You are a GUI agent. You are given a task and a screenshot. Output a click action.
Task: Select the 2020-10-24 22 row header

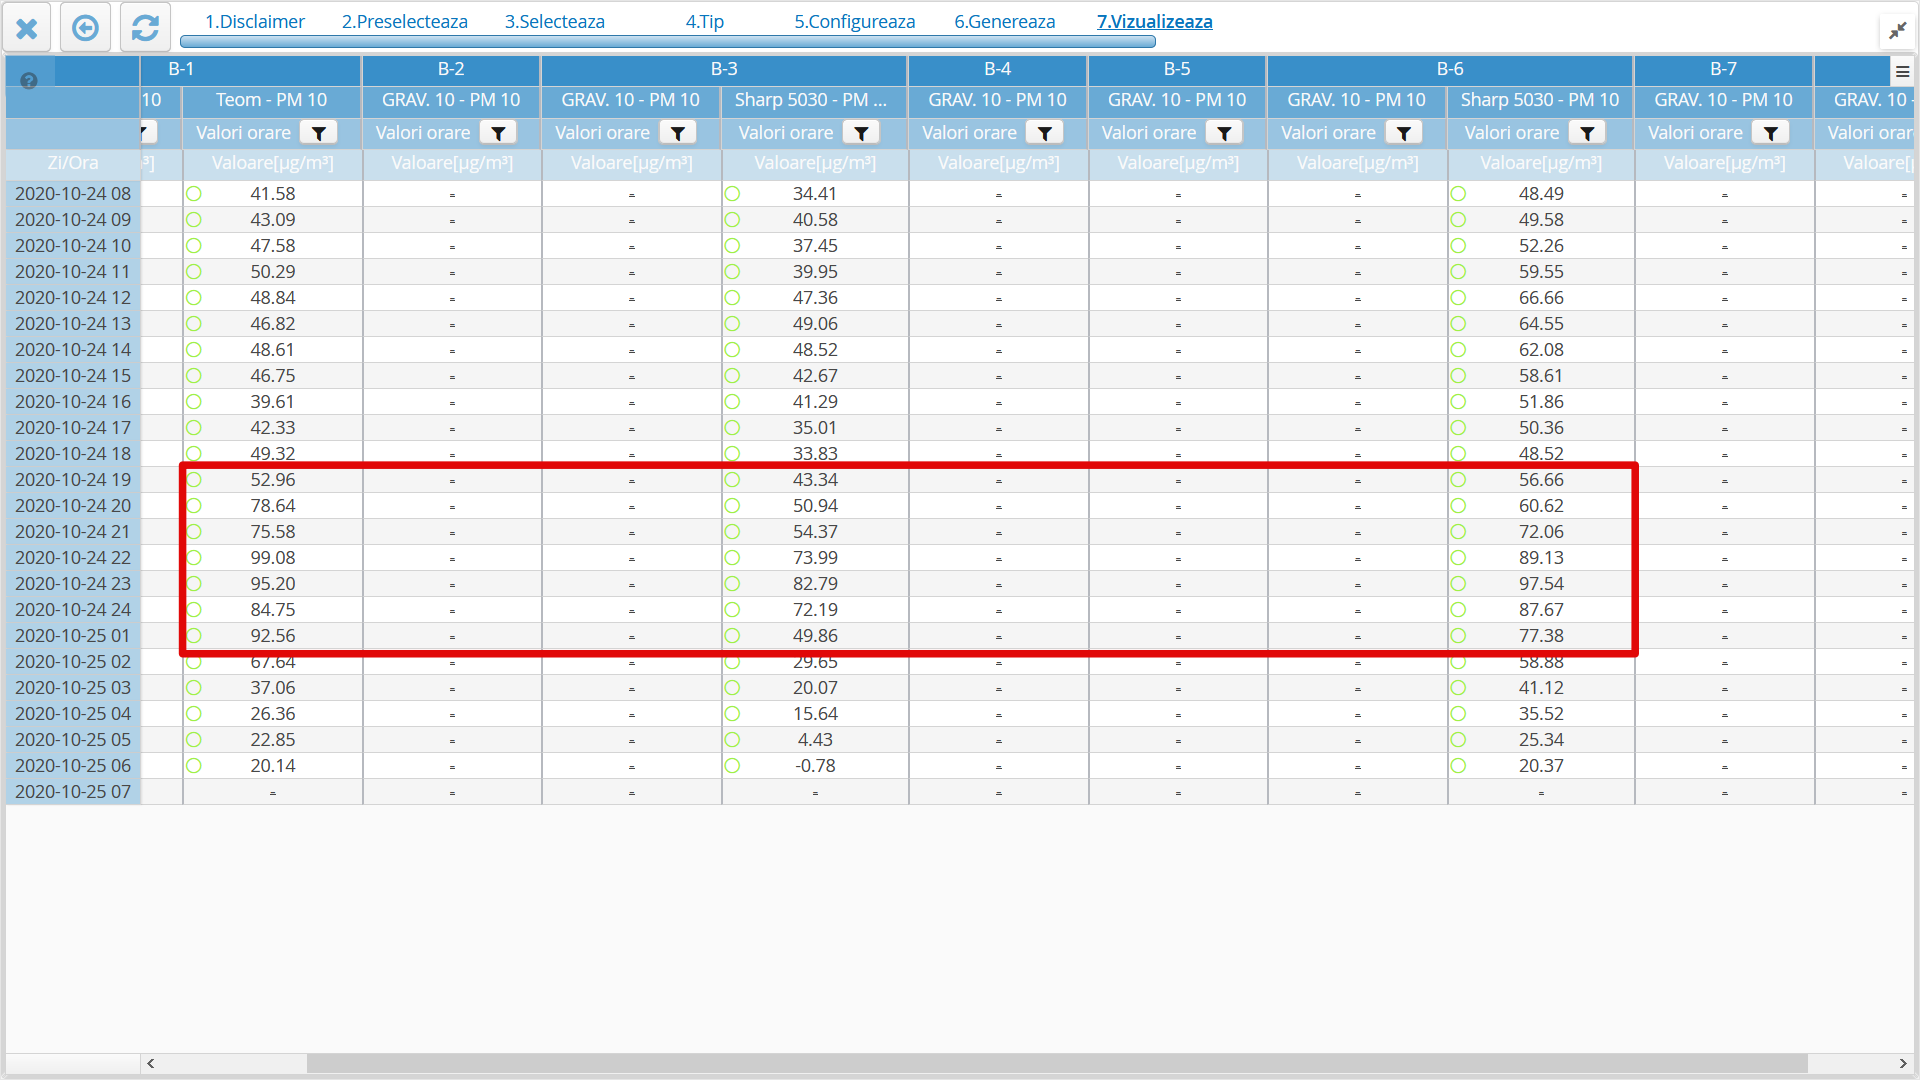click(x=73, y=558)
